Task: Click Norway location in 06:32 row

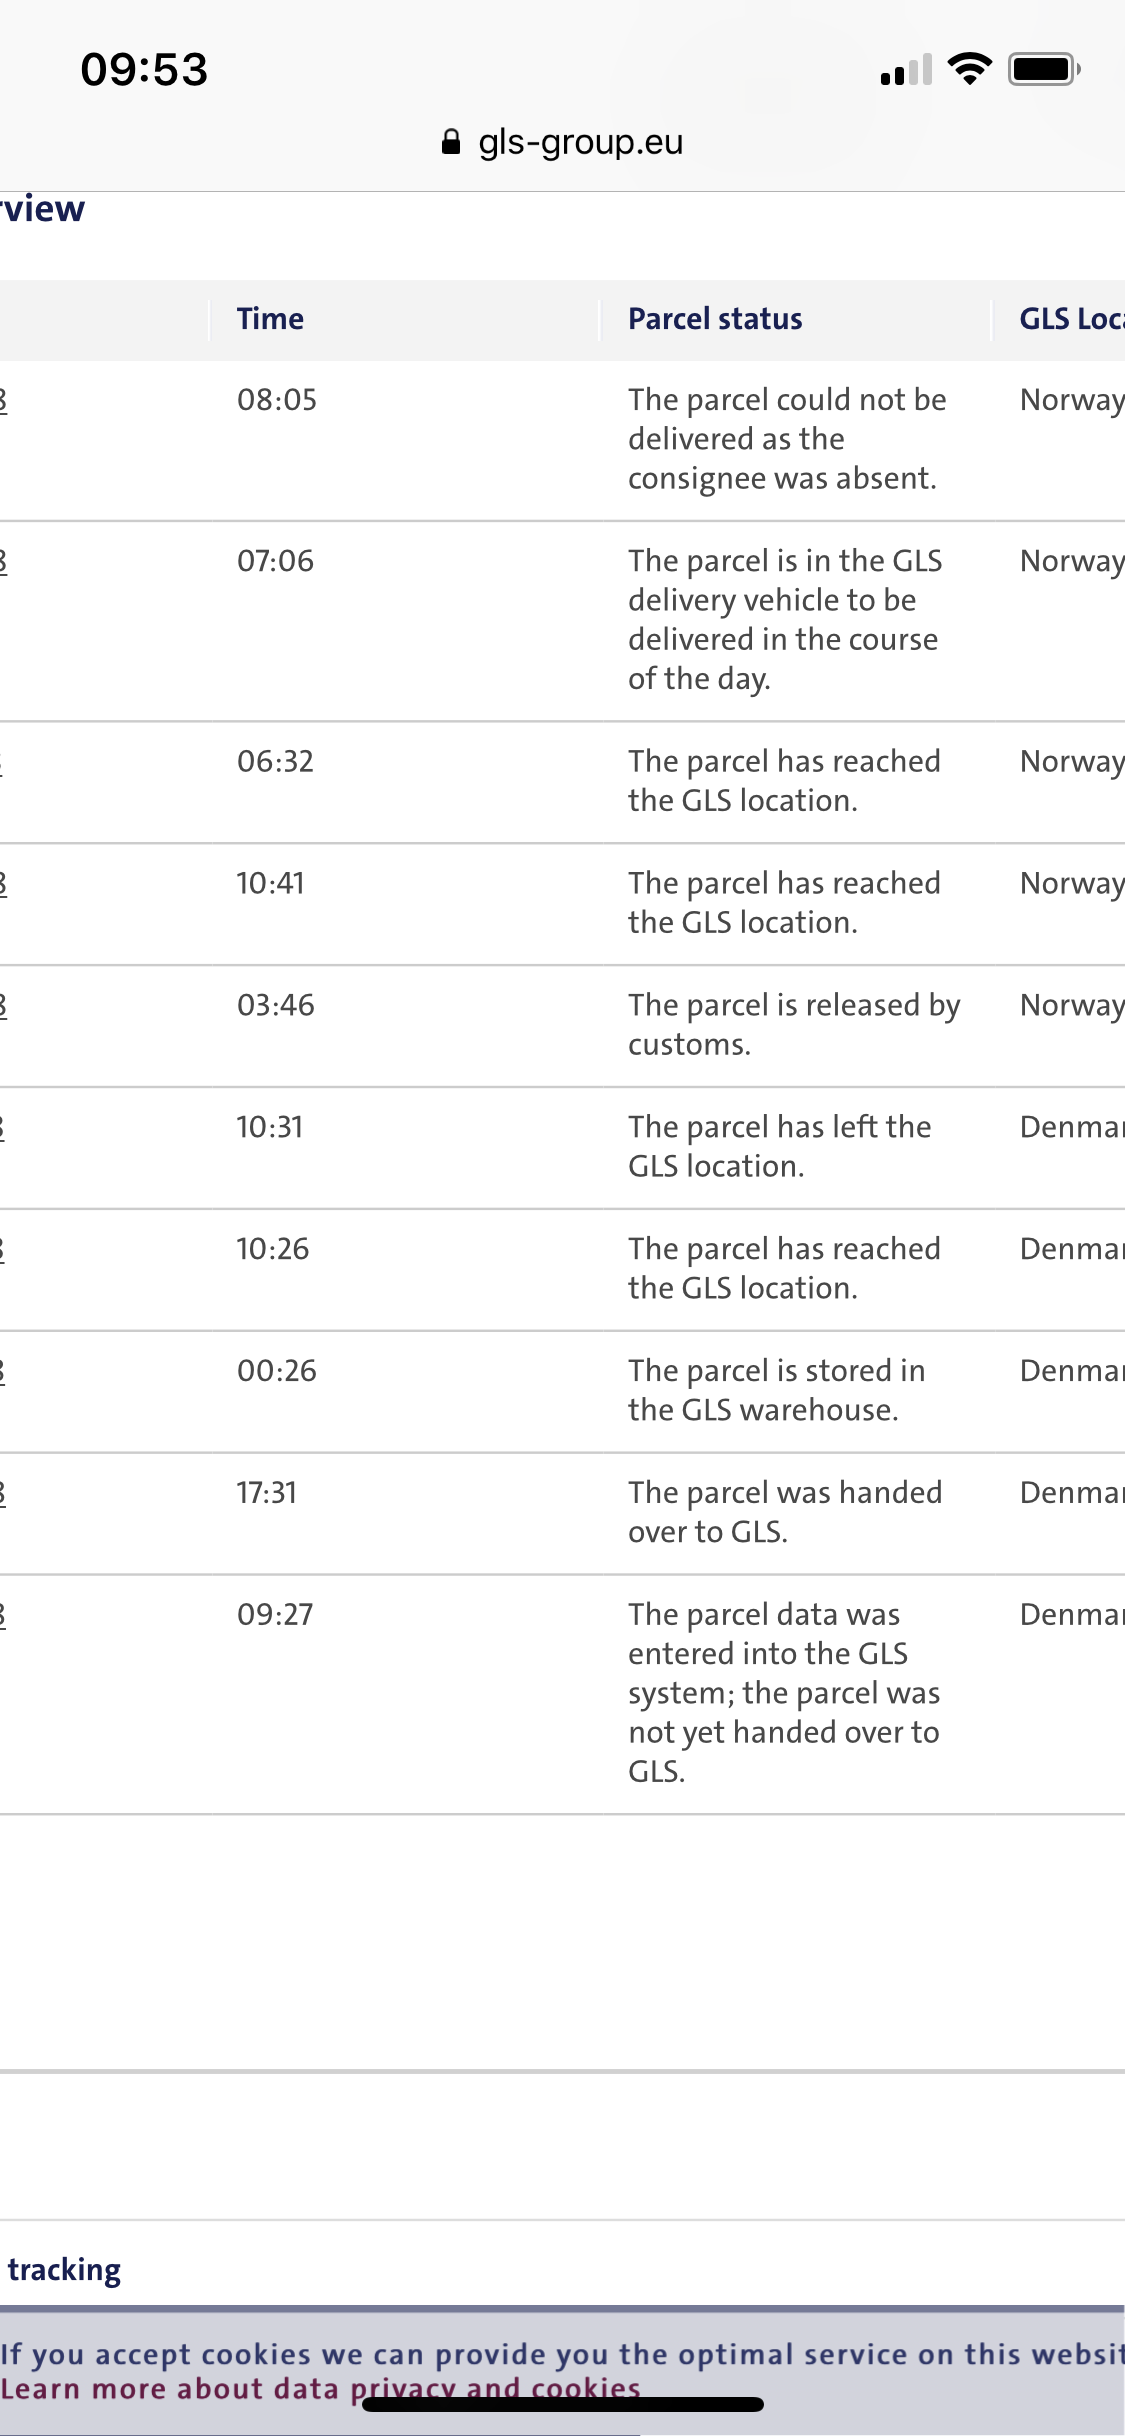Action: [x=1072, y=762]
